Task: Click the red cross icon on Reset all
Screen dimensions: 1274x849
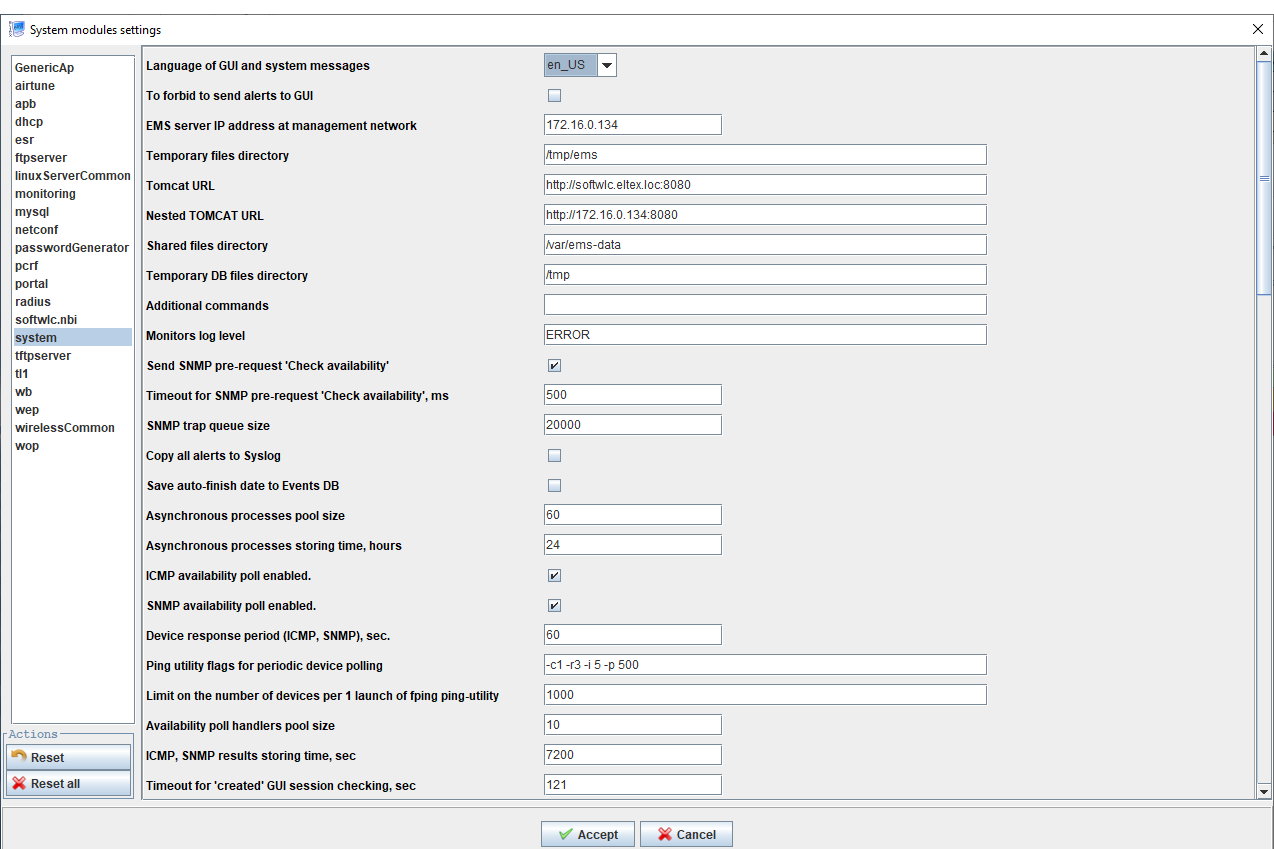Action: (19, 783)
